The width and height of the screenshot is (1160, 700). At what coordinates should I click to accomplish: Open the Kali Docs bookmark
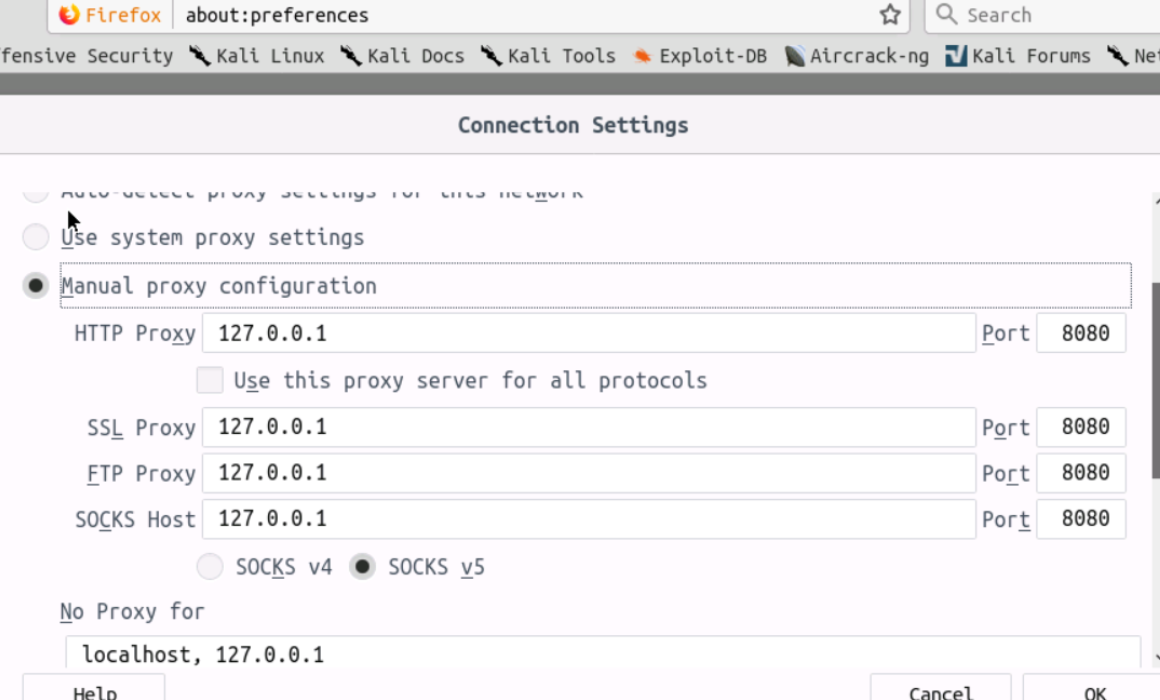402,56
